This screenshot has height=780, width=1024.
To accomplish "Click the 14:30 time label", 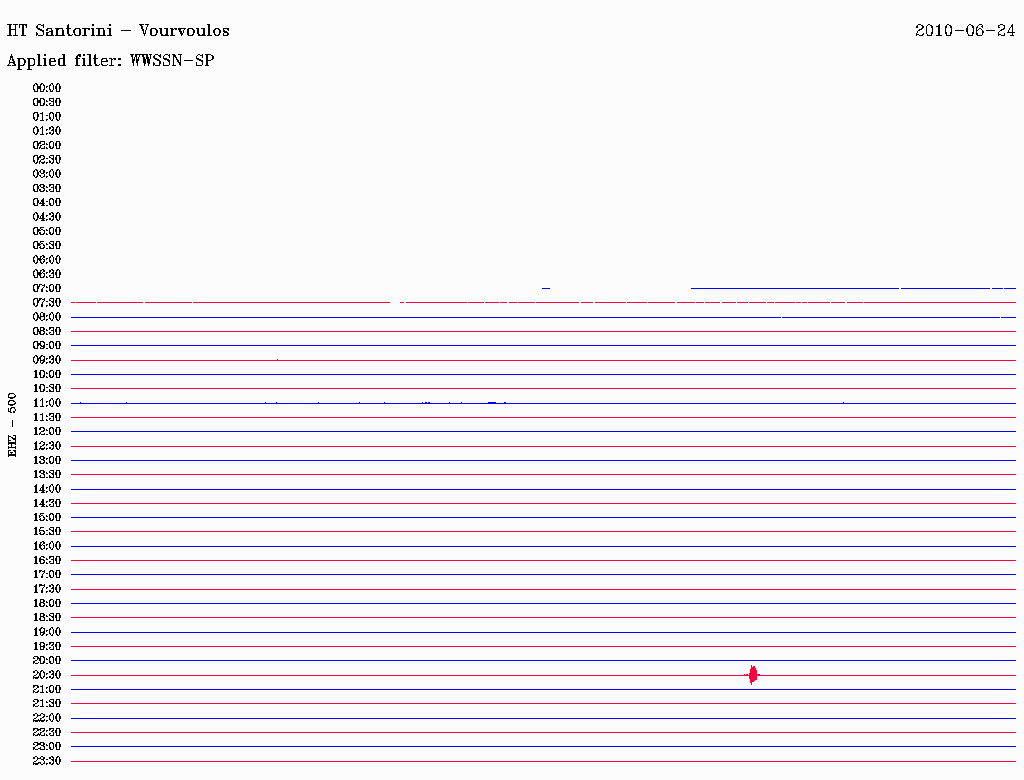I will 47,503.
